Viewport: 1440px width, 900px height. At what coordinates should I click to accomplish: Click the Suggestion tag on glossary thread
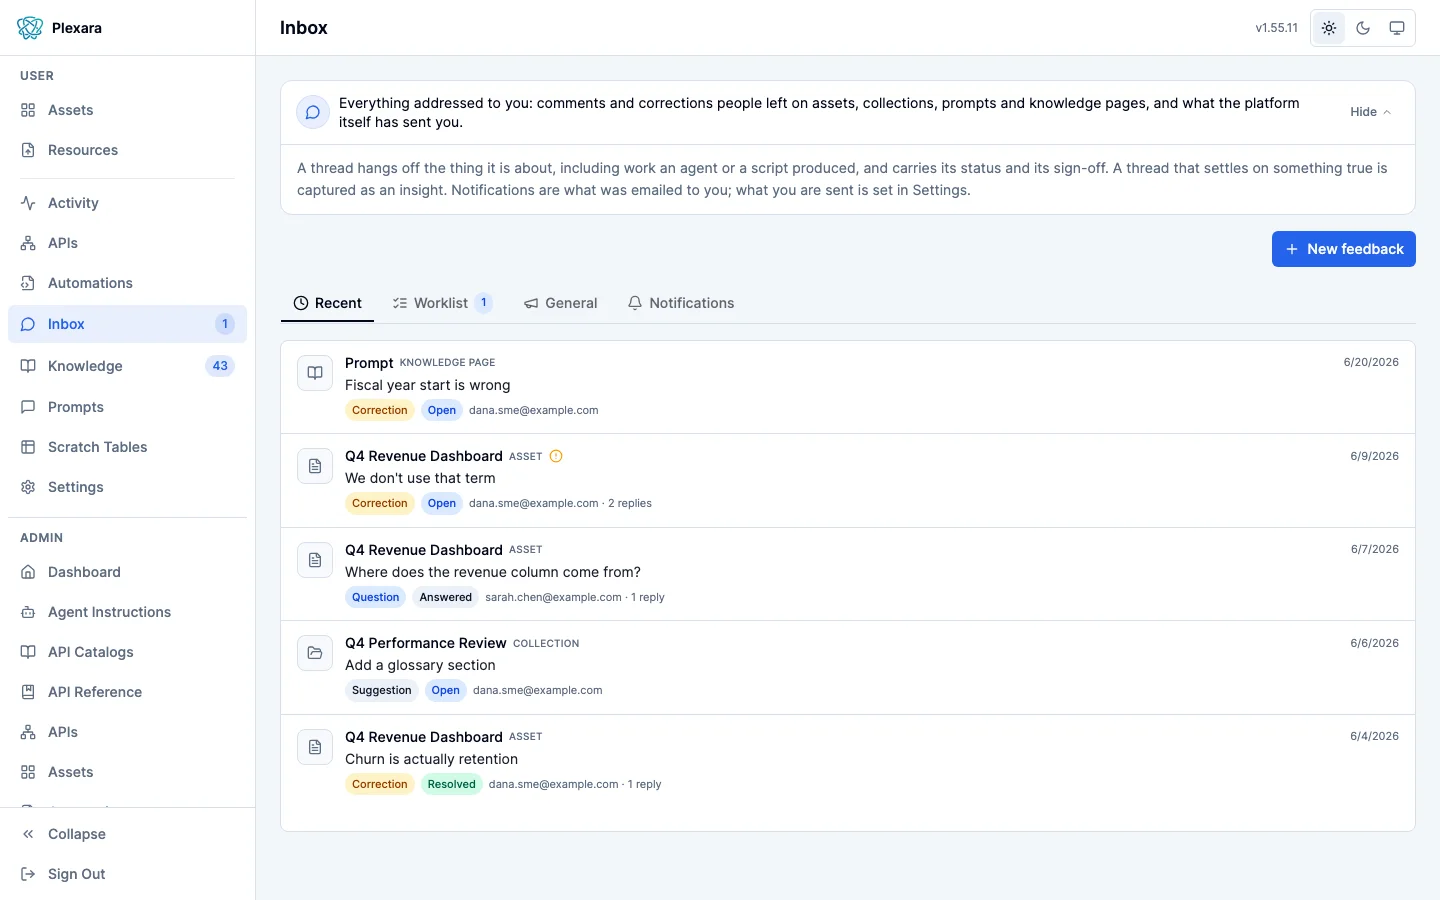[x=382, y=690]
